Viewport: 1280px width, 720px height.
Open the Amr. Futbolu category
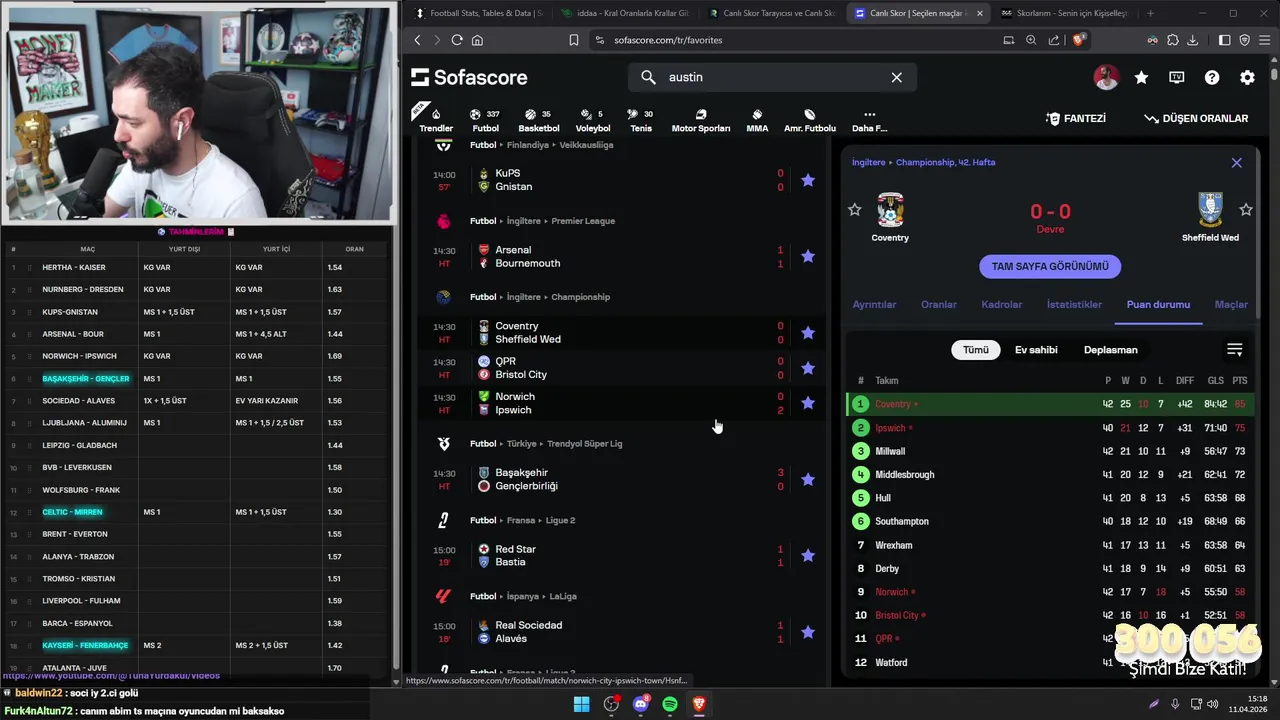[810, 120]
